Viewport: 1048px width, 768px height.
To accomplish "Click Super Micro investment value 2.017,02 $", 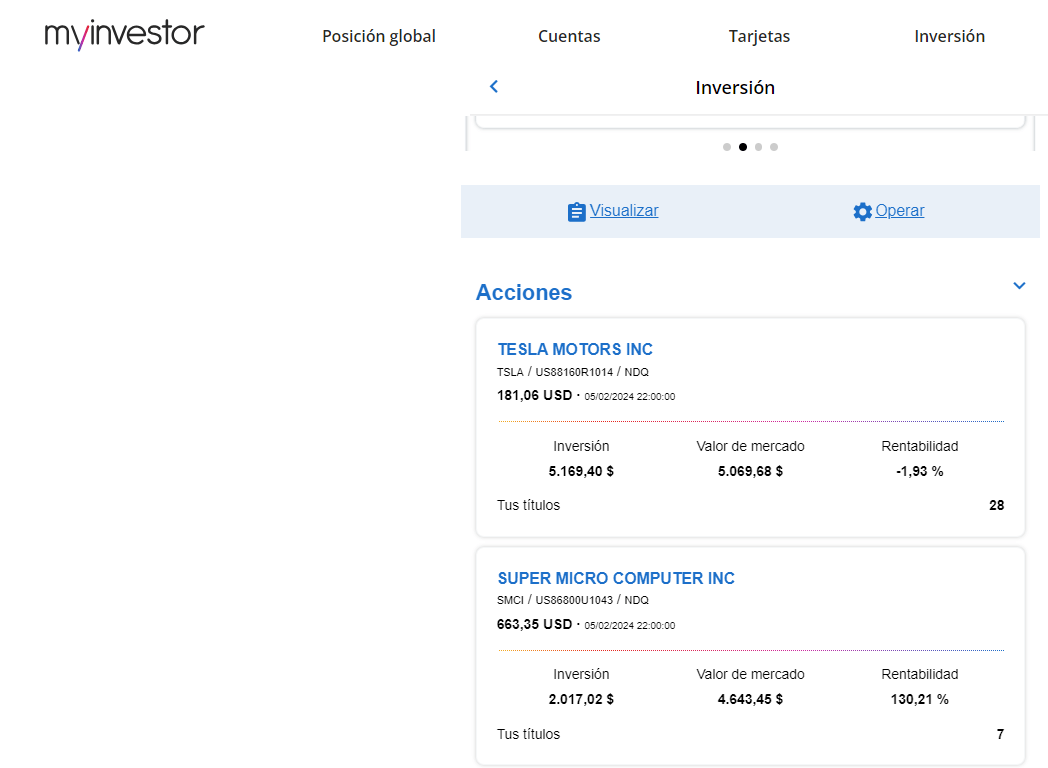I will point(581,699).
